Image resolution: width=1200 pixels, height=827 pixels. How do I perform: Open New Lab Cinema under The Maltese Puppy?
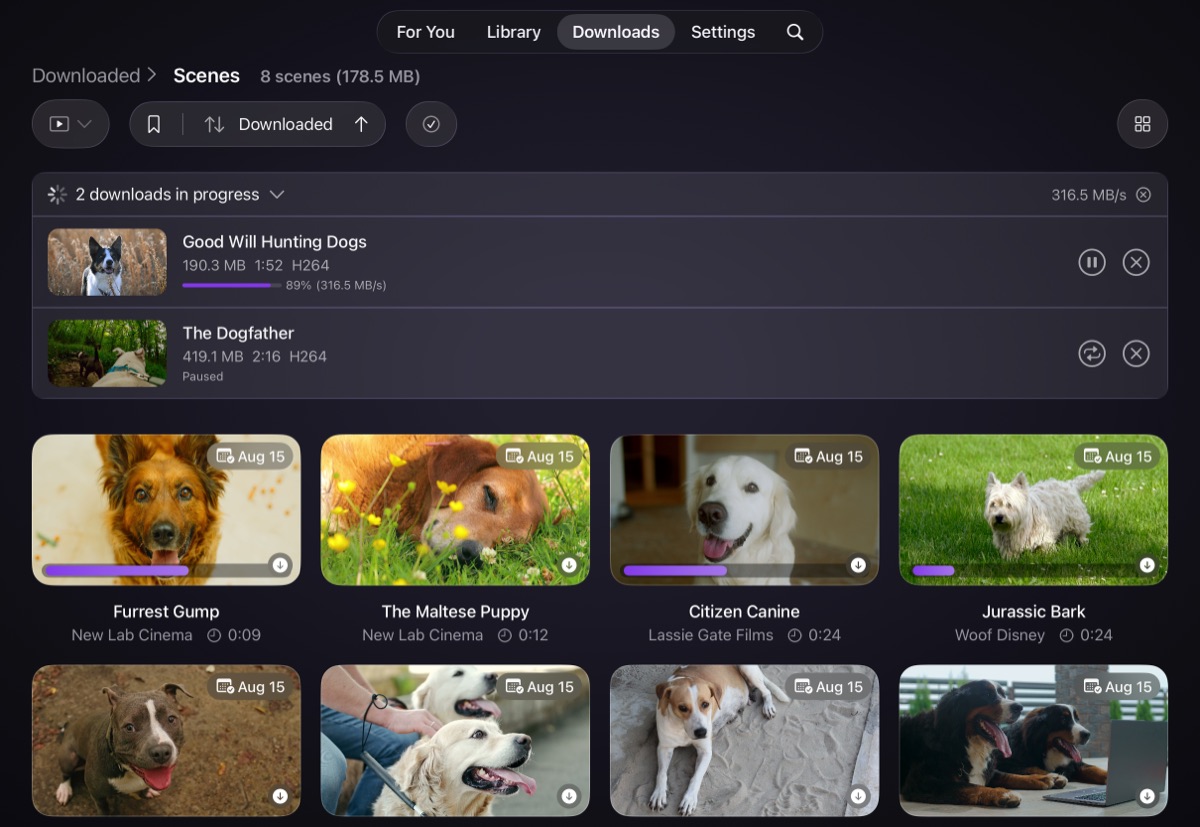point(422,635)
